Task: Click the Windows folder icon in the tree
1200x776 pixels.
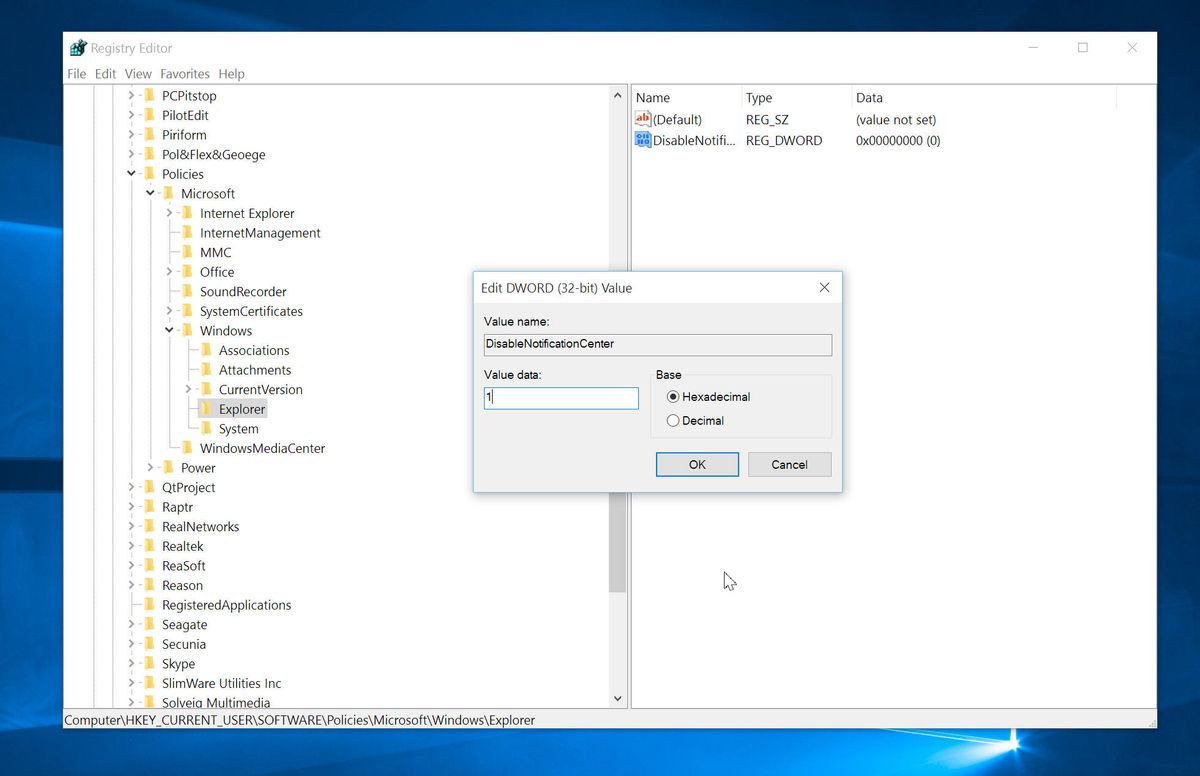Action: point(186,330)
